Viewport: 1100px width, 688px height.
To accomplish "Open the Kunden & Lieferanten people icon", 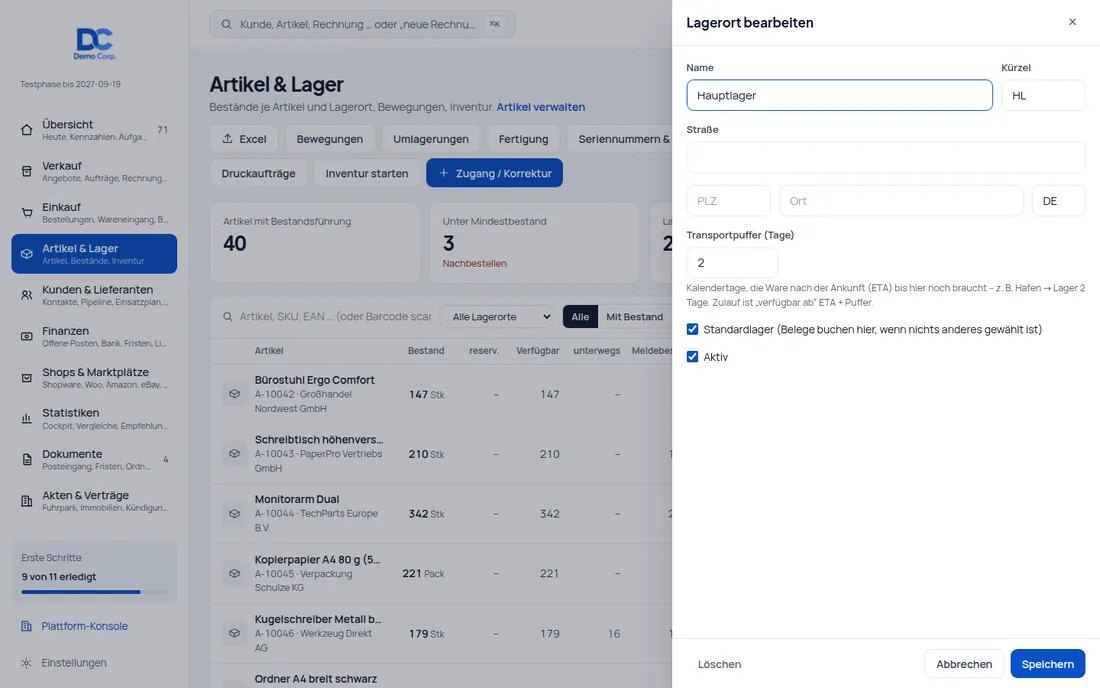I will (x=27, y=295).
